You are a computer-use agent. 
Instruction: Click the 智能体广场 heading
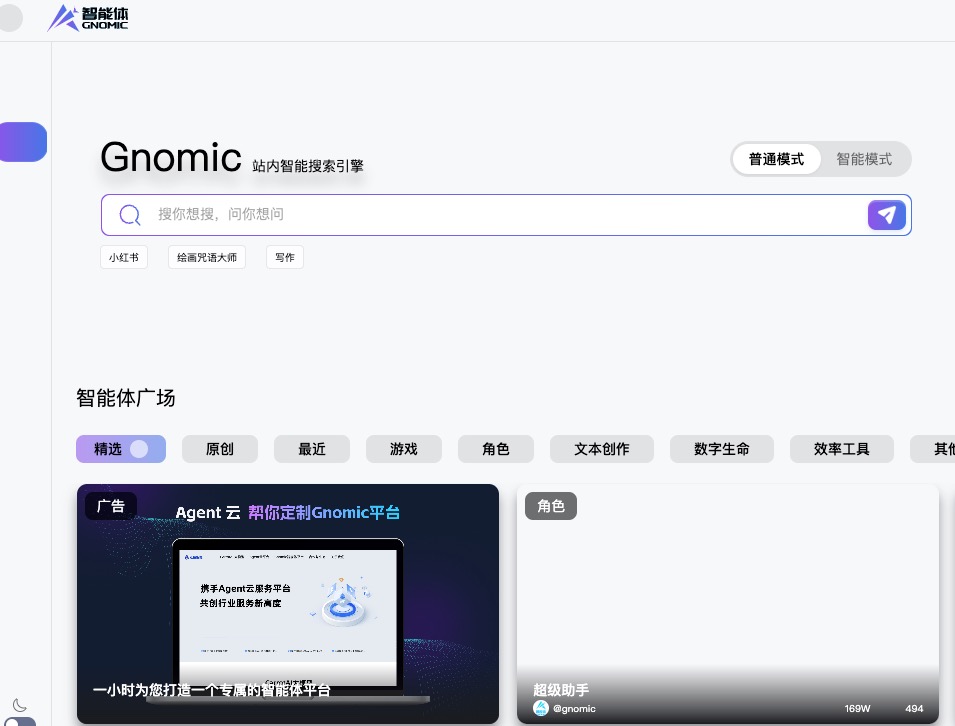coord(125,398)
